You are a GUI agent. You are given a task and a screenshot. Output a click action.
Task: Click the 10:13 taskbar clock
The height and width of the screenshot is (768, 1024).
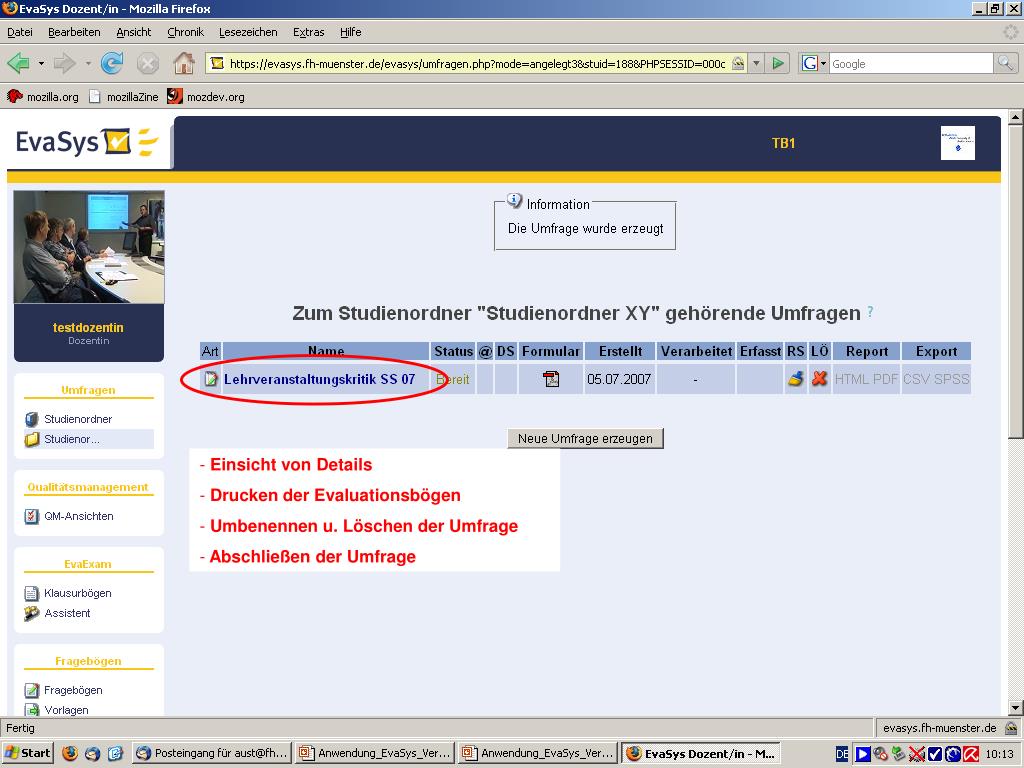point(999,754)
